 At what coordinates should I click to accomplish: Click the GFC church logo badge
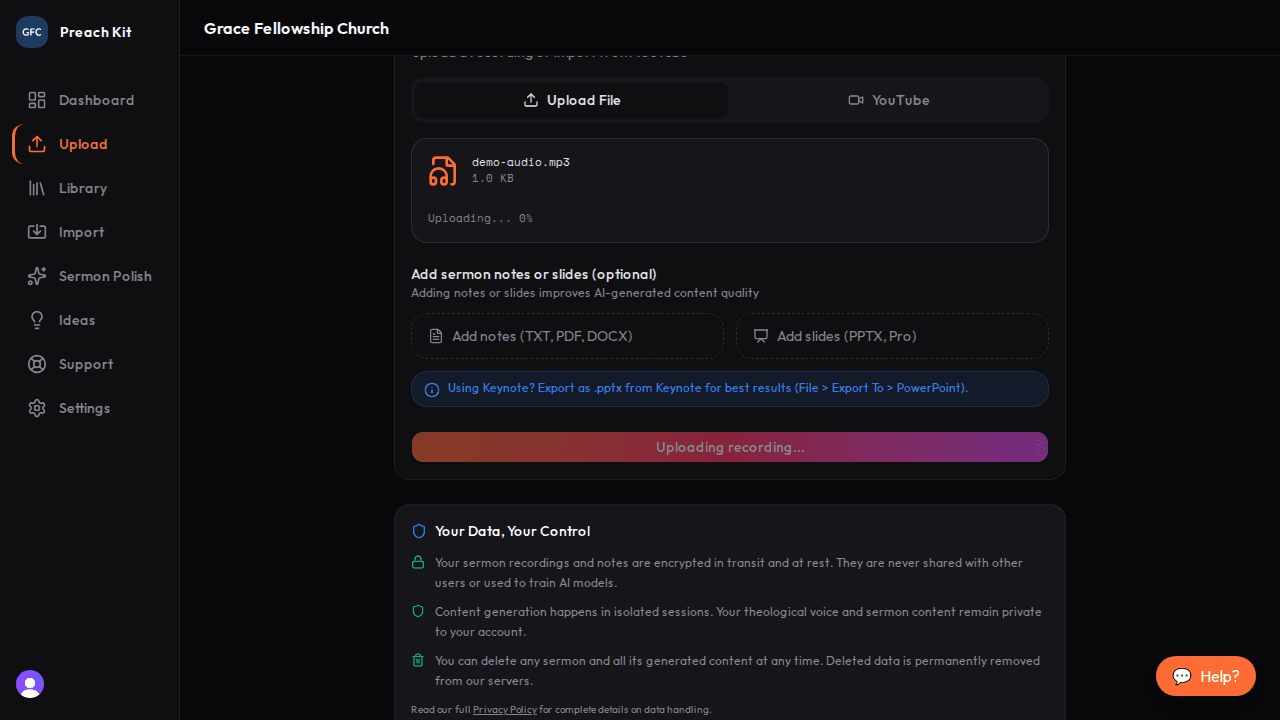click(32, 32)
